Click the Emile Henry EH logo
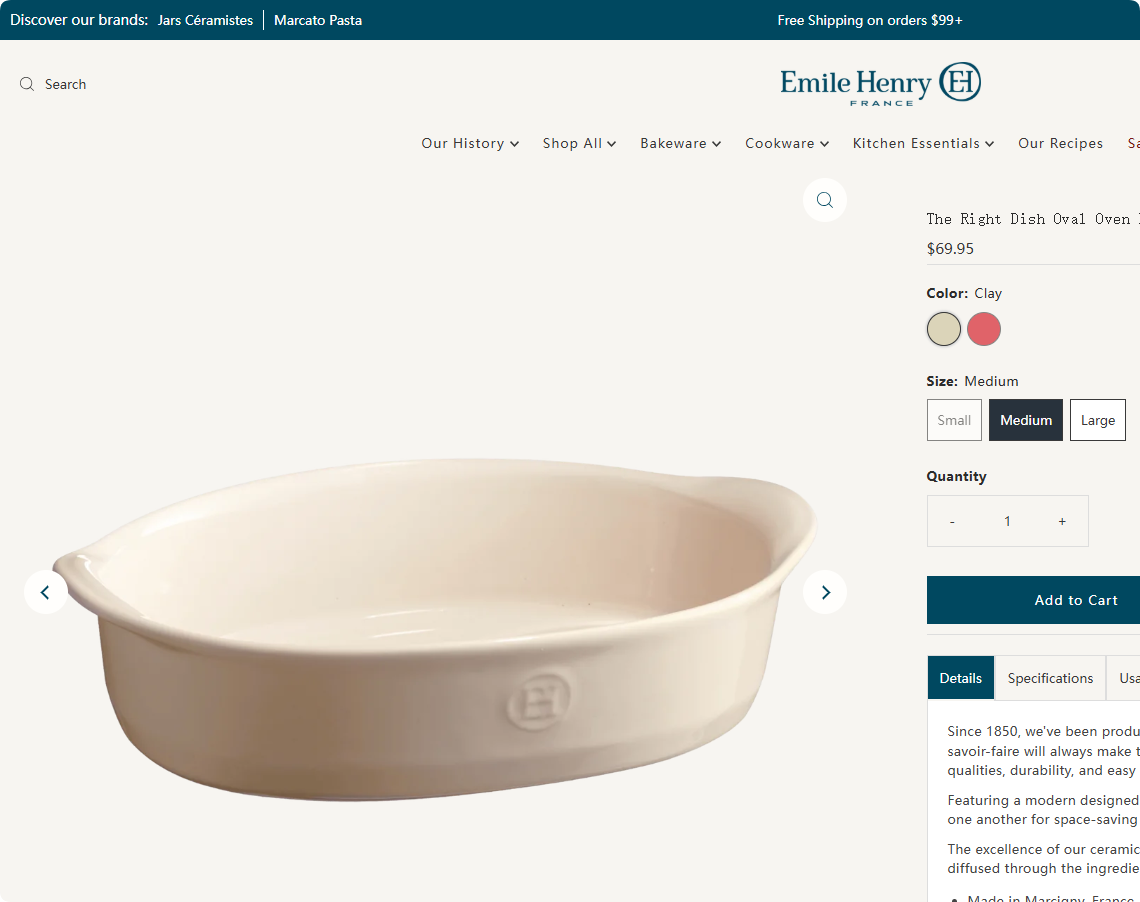 pyautogui.click(x=880, y=84)
